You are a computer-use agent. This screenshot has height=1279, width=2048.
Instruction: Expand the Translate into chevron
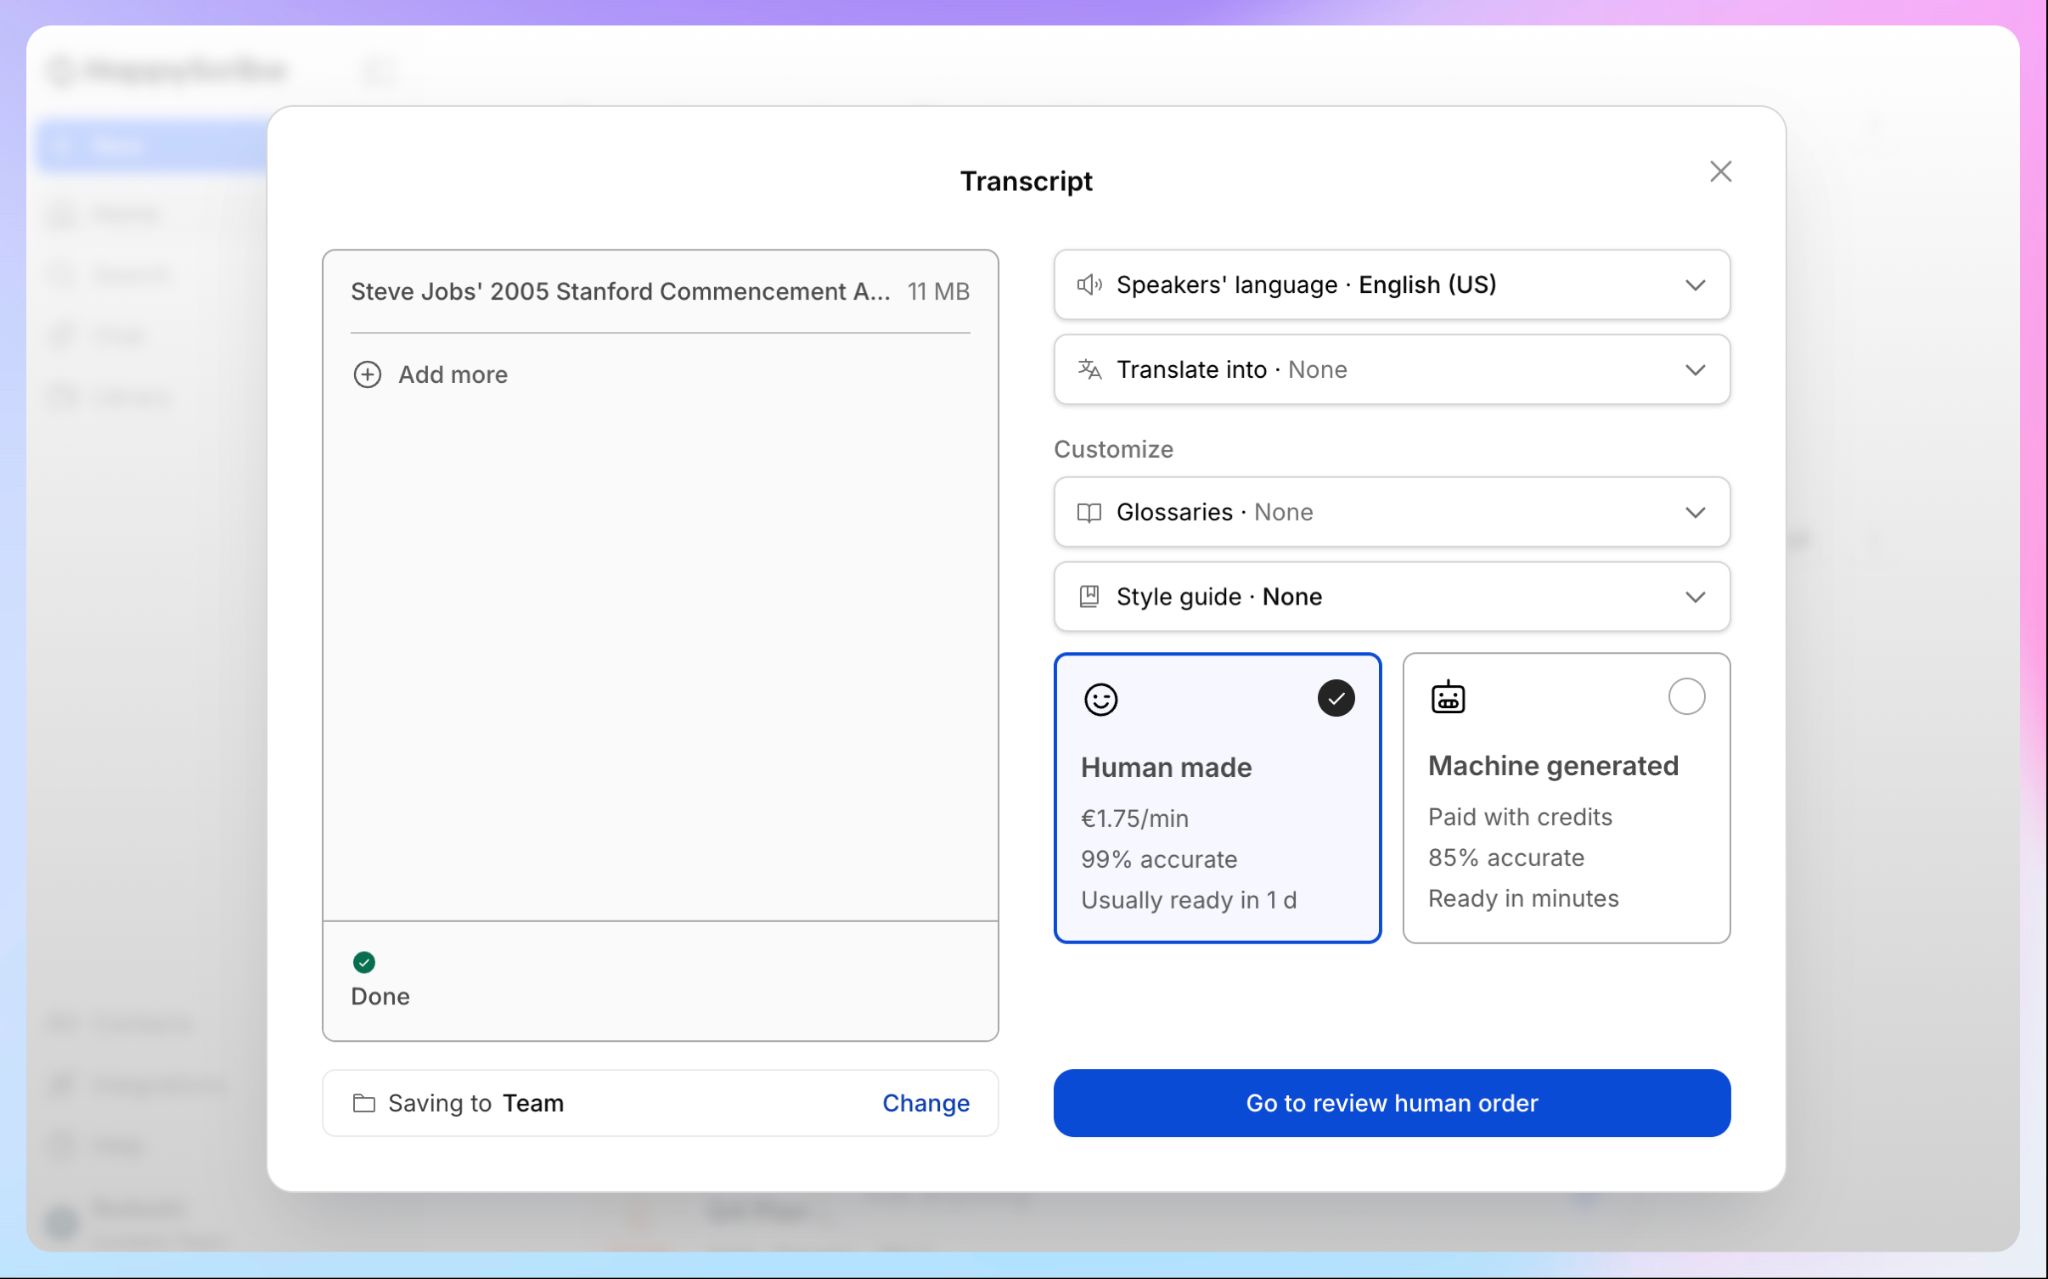pos(1695,370)
